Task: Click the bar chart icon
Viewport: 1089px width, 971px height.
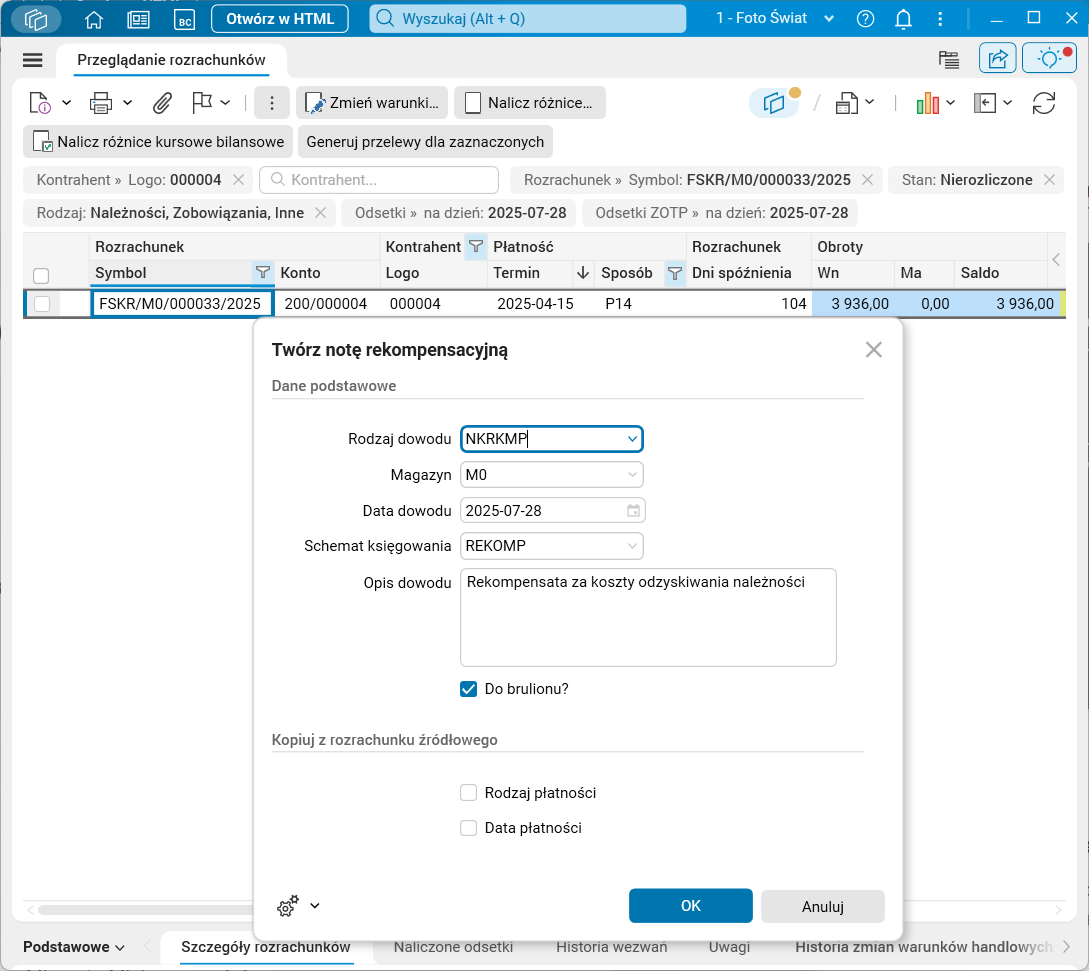Action: 927,103
